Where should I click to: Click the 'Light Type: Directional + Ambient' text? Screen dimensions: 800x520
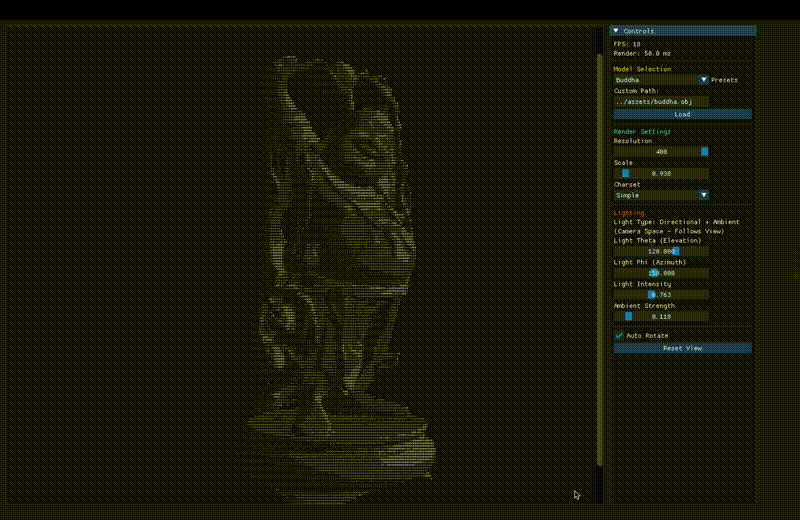676,222
